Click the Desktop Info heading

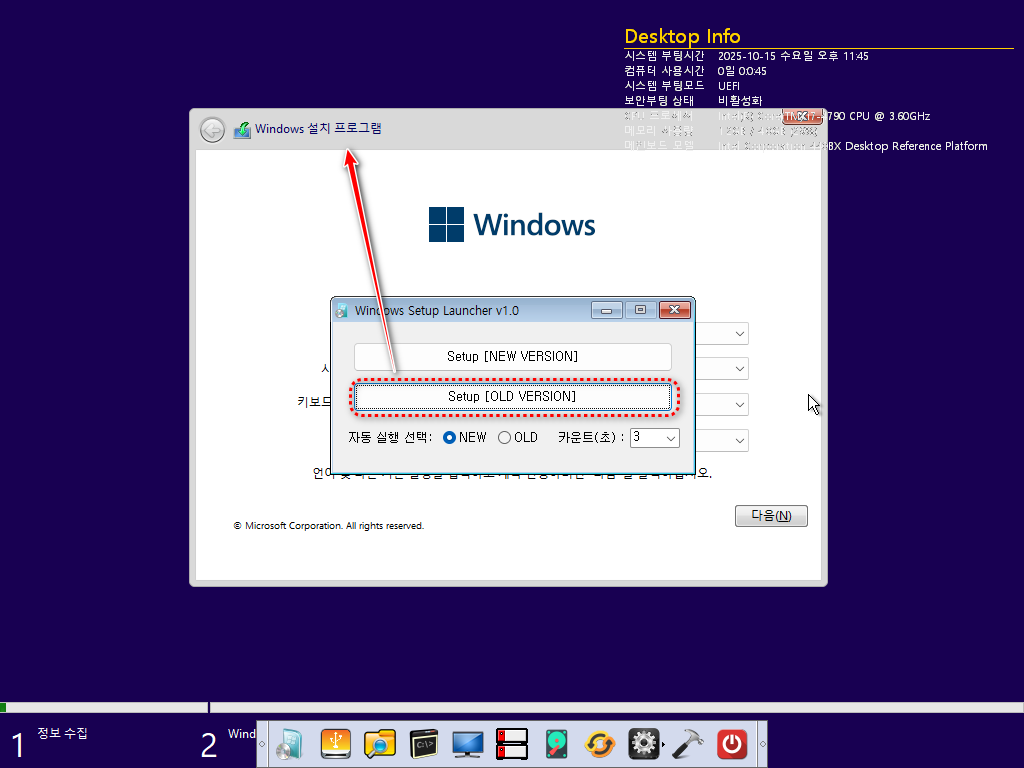tap(682, 36)
